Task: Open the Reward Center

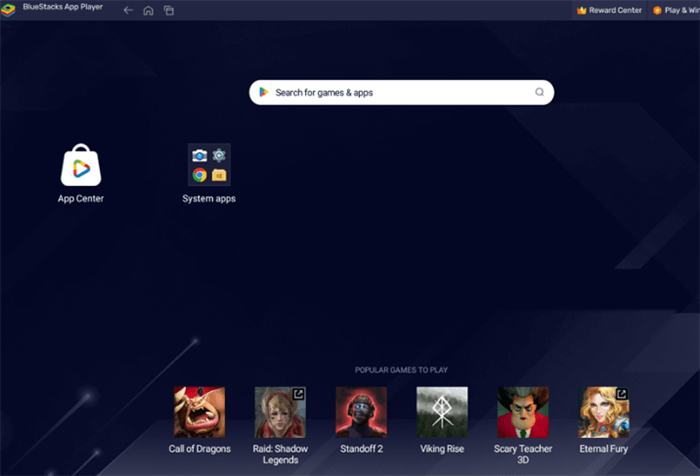Action: pos(609,10)
